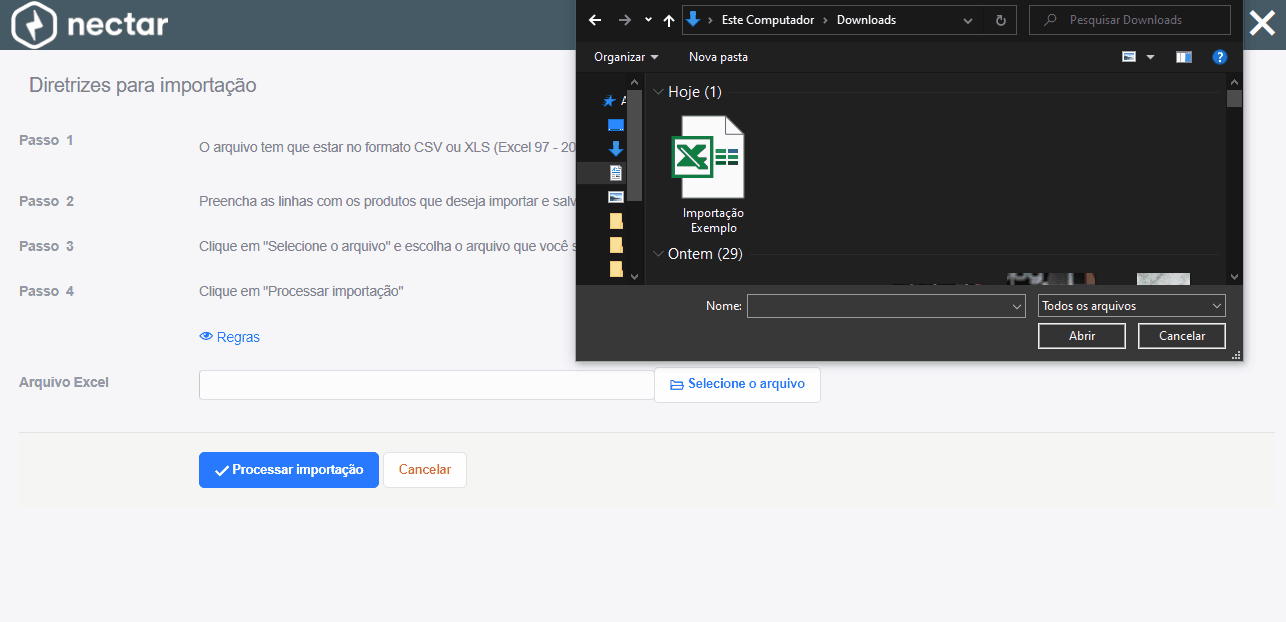
Task: Toggle the preview pane icon
Action: point(1184,57)
